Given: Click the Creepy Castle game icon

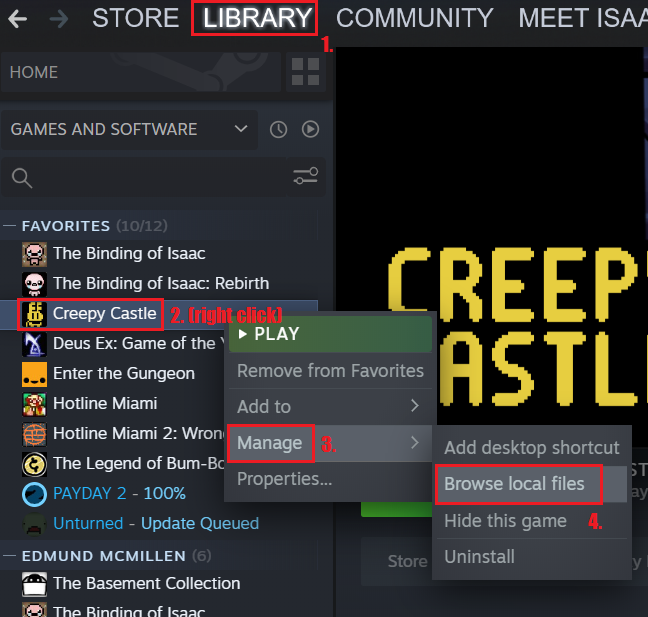Looking at the screenshot, I should [34, 314].
